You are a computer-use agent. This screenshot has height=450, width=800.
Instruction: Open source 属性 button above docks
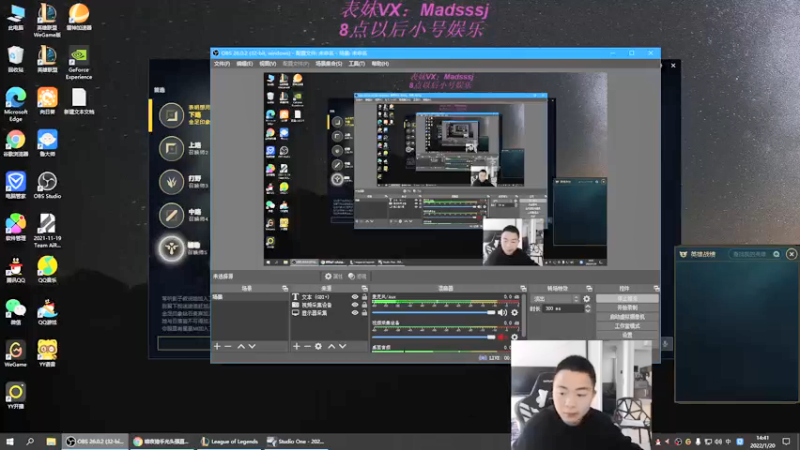(334, 277)
